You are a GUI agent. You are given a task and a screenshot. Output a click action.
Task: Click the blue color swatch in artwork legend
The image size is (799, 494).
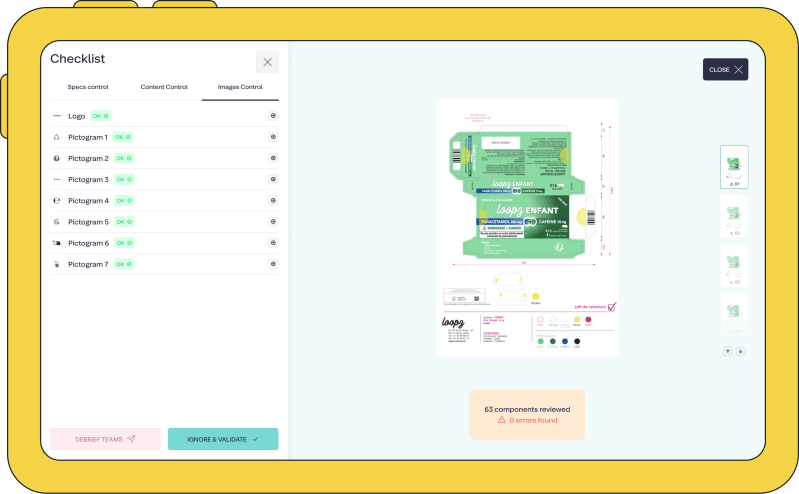565,341
